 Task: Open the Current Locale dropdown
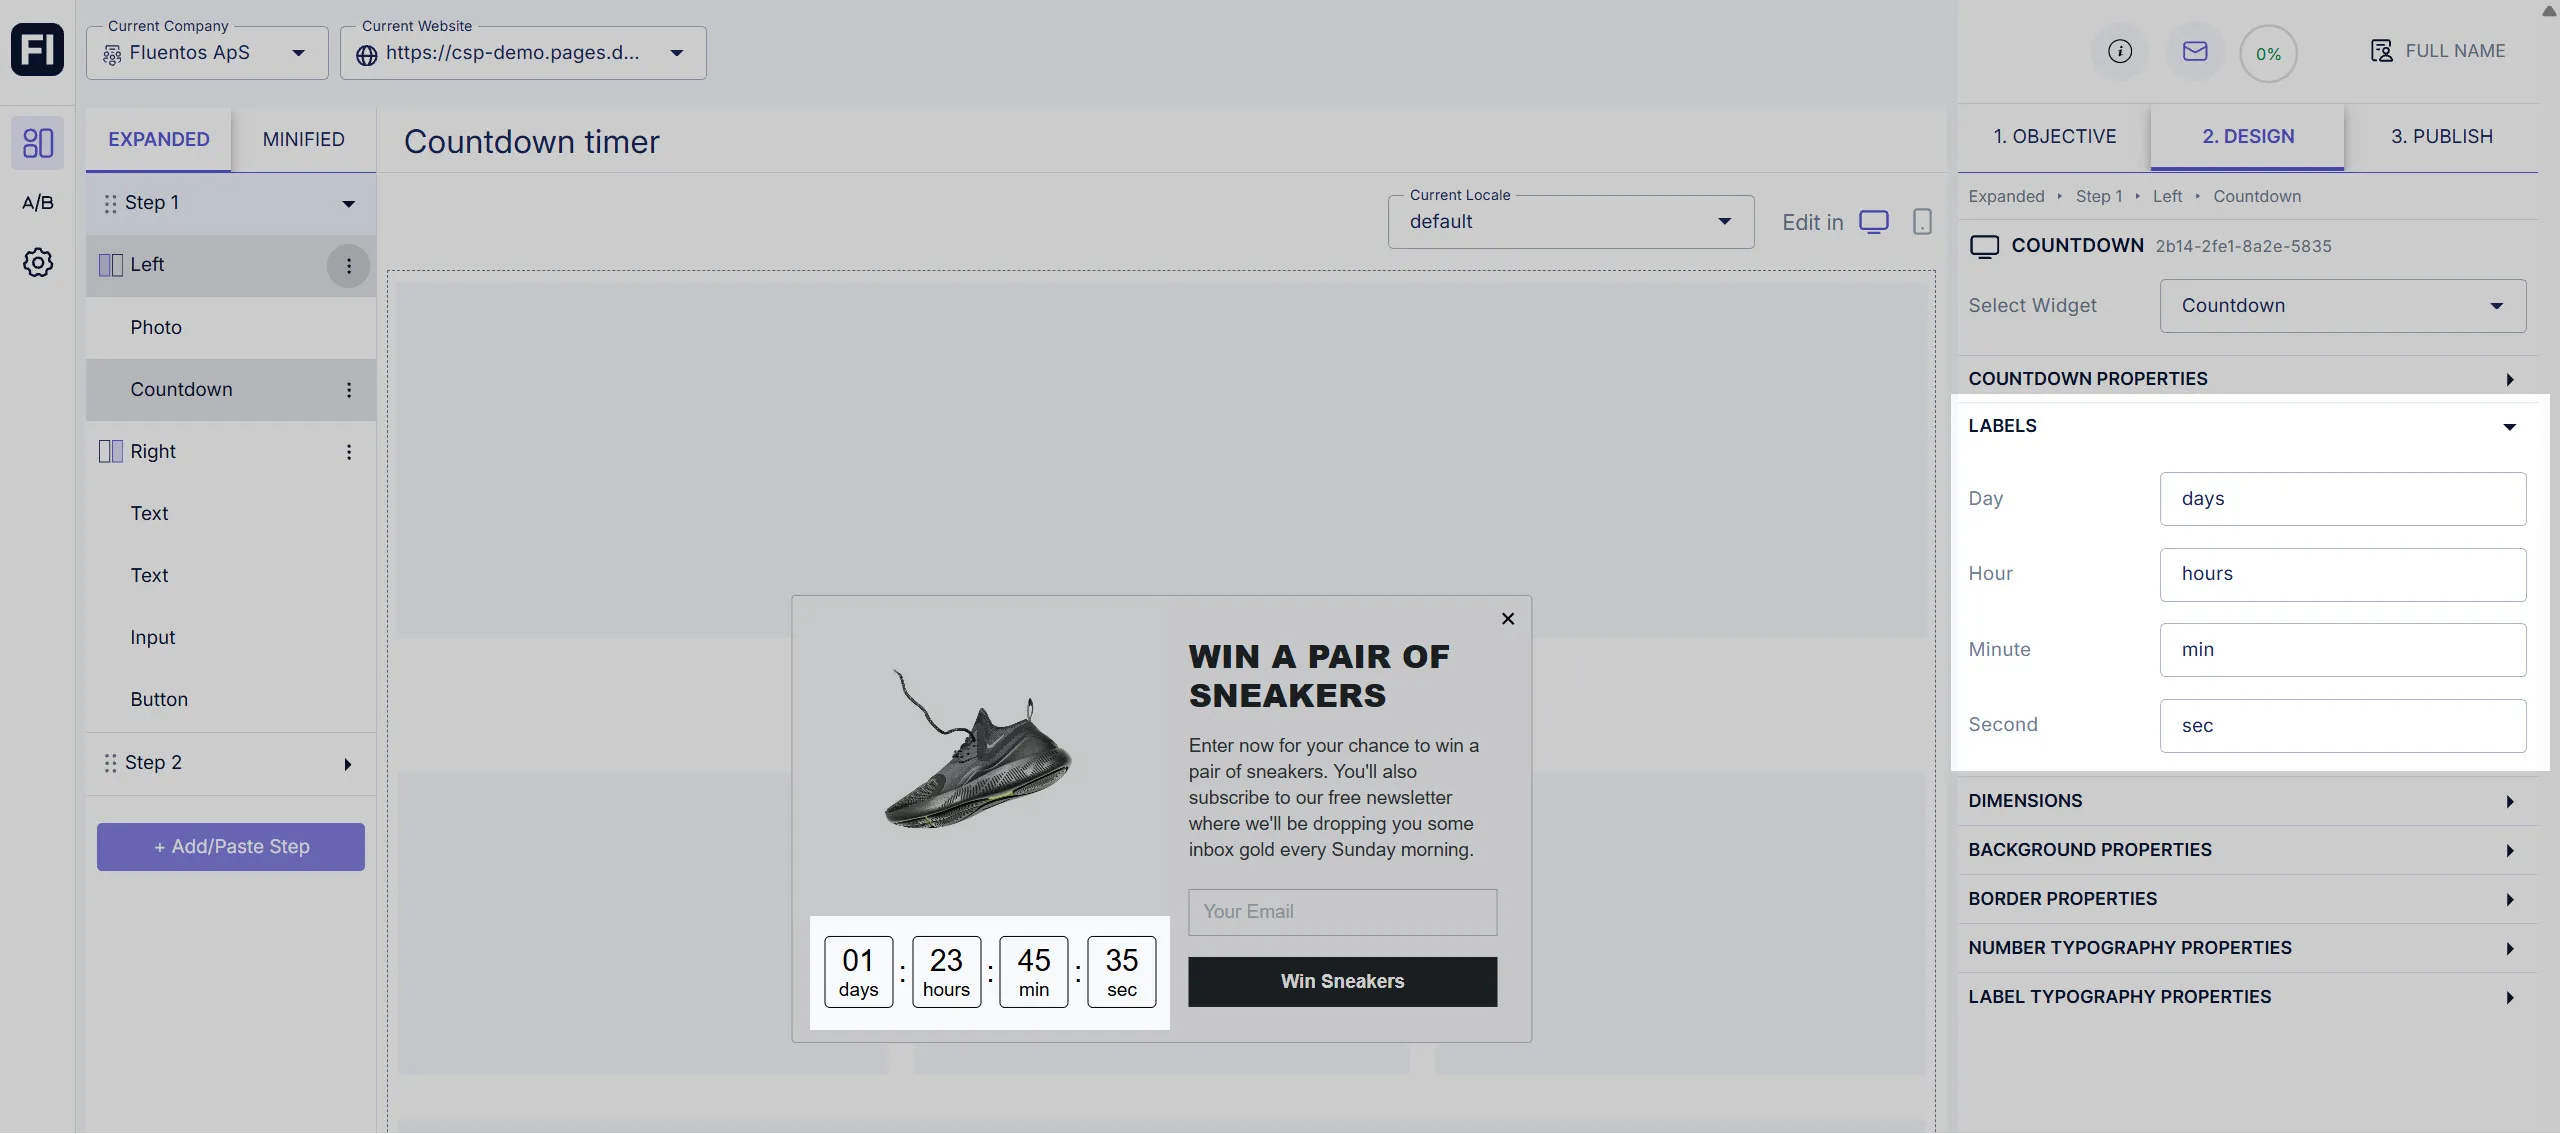click(1570, 222)
